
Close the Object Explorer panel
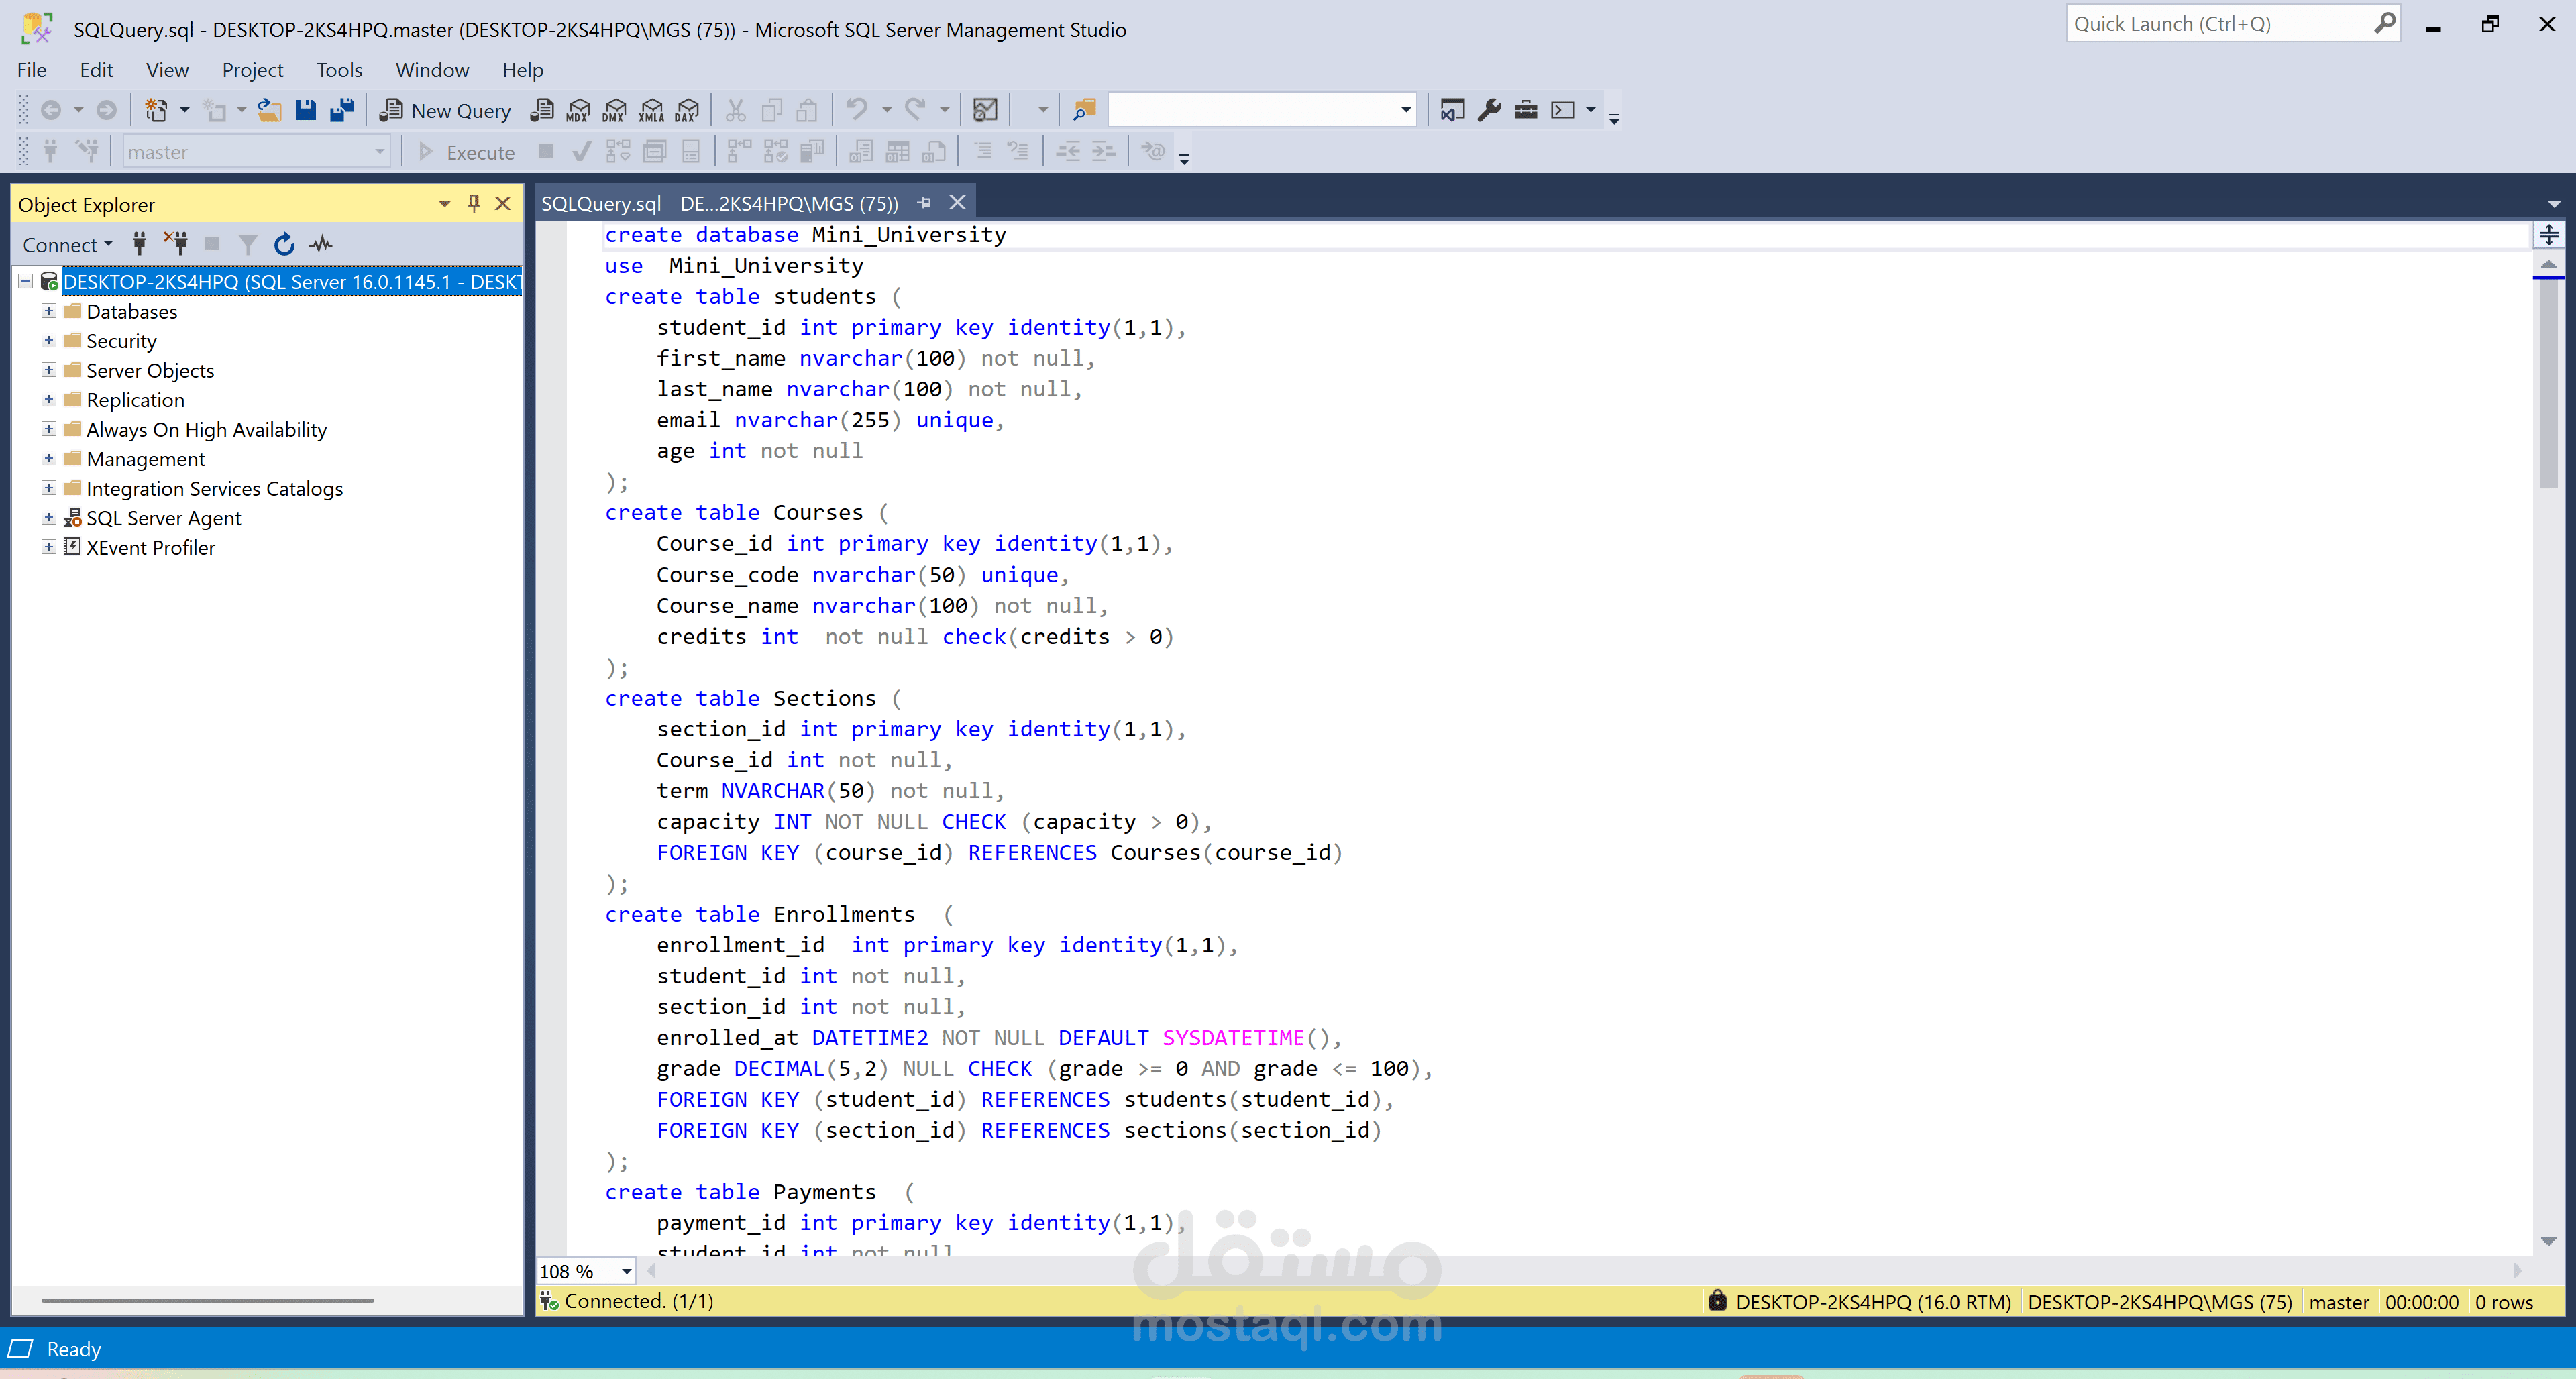tap(503, 204)
